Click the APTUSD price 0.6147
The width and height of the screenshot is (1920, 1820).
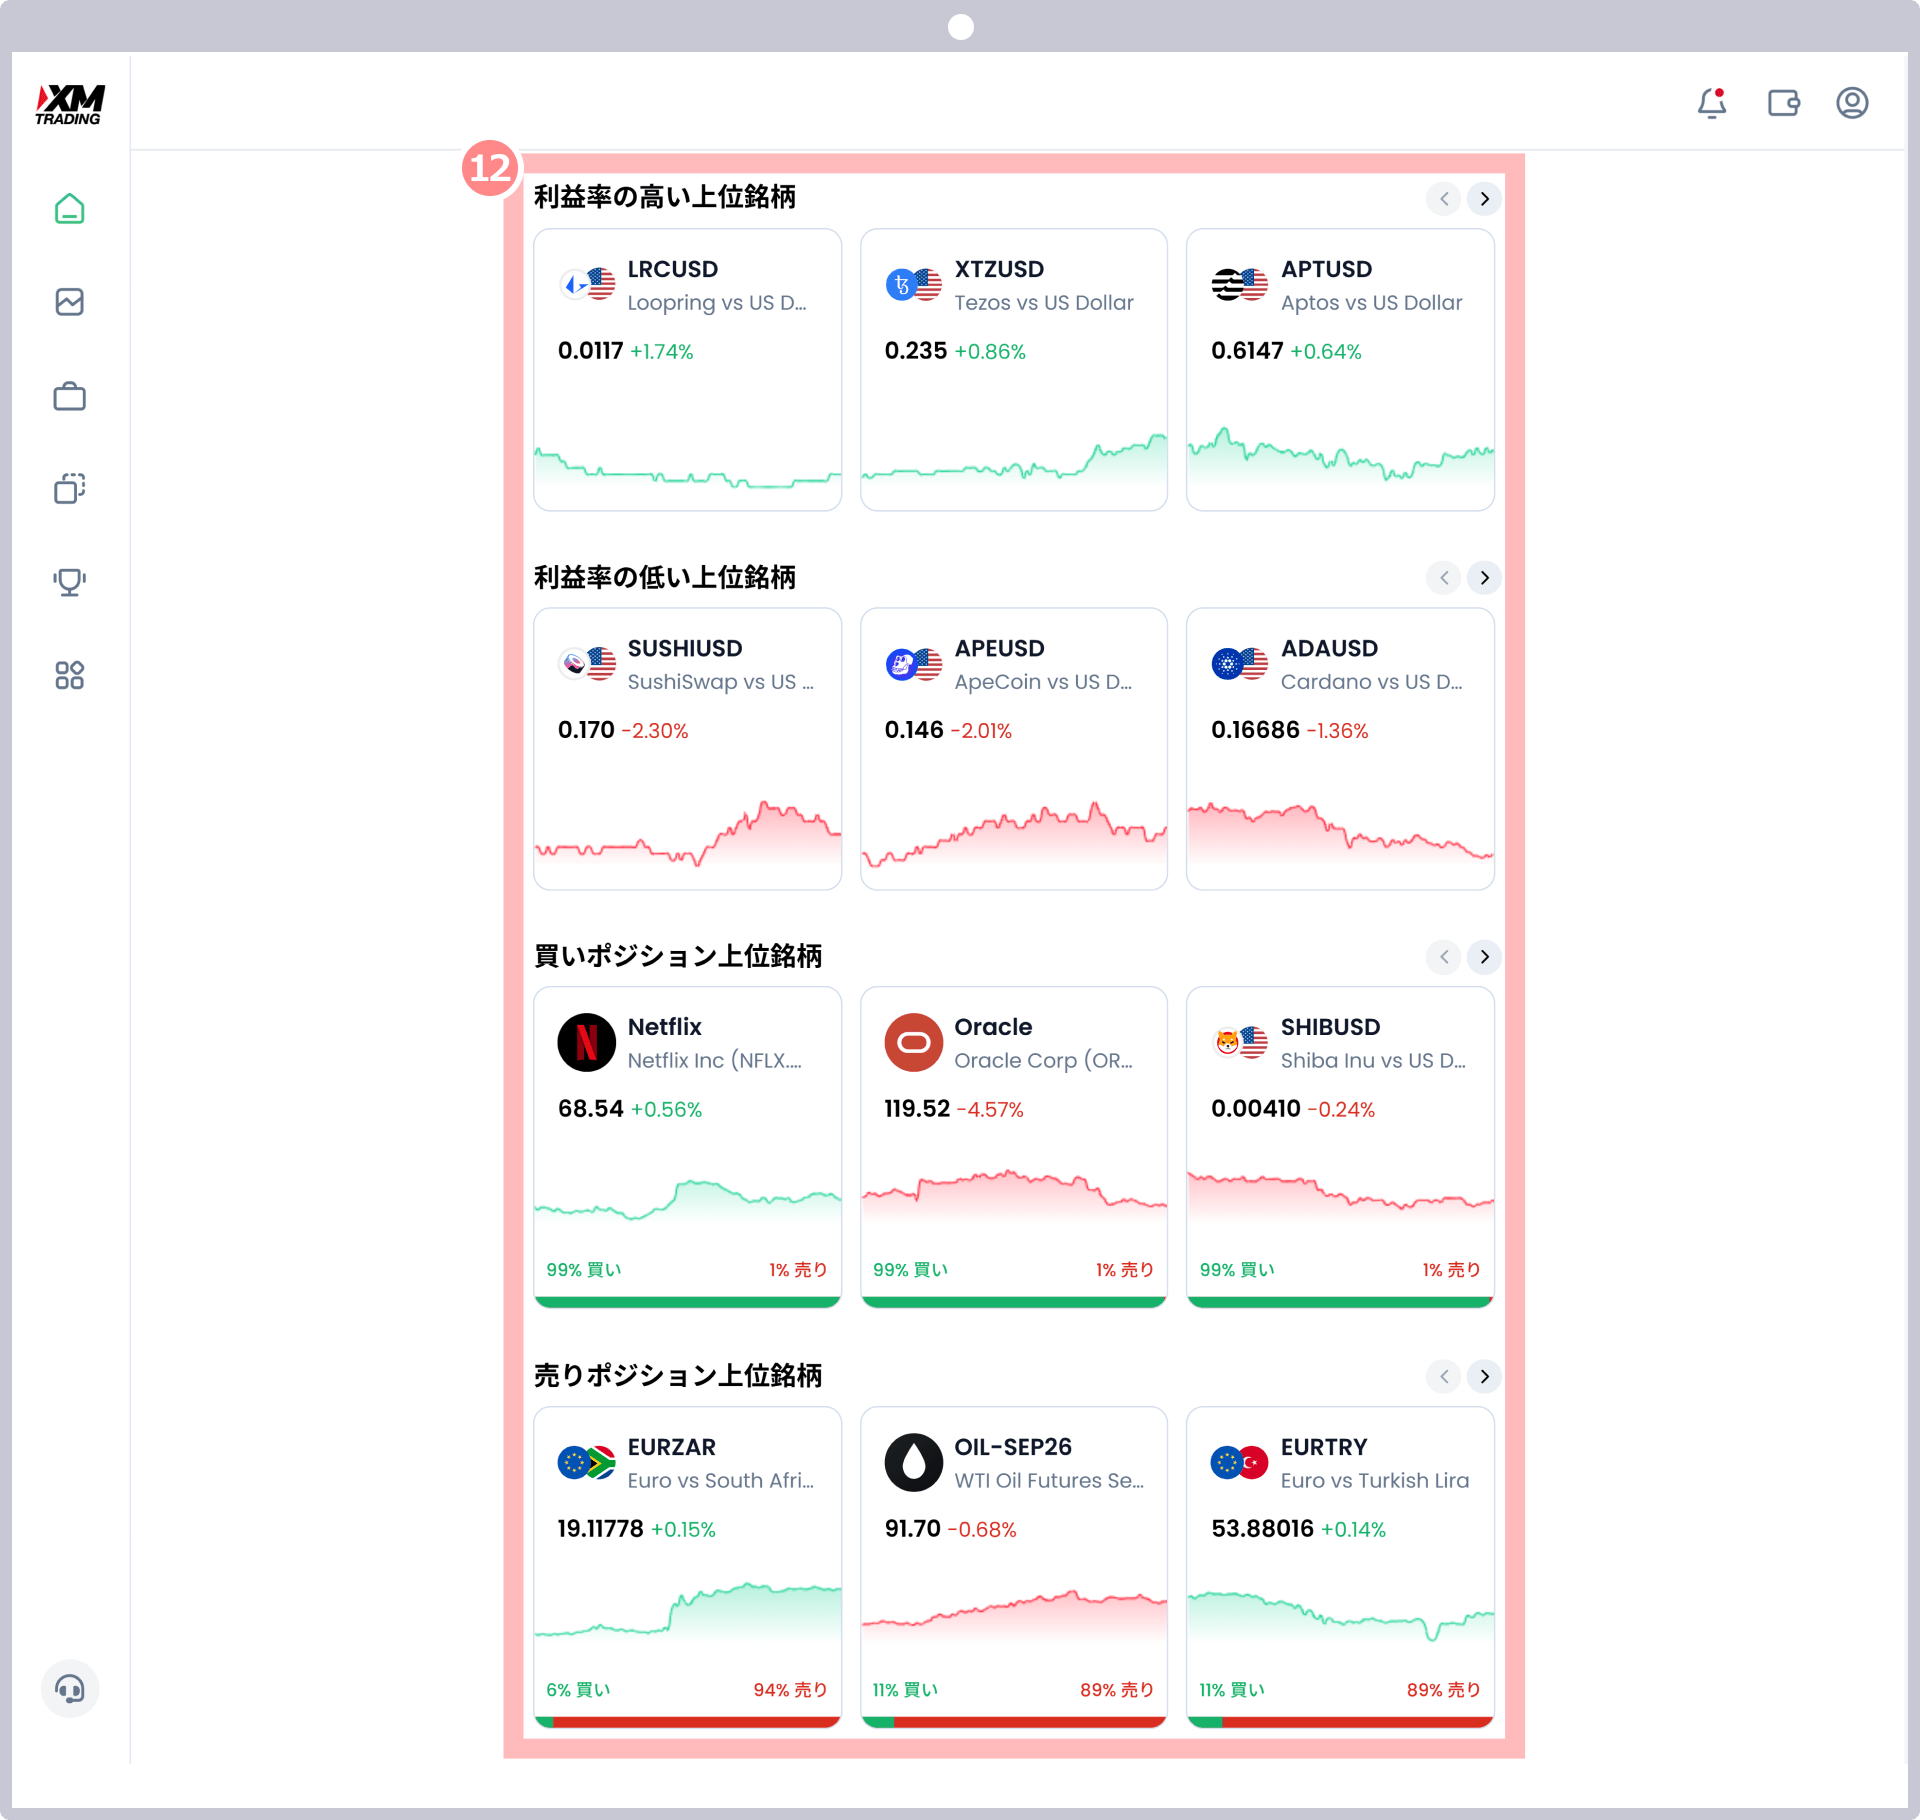(x=1247, y=351)
